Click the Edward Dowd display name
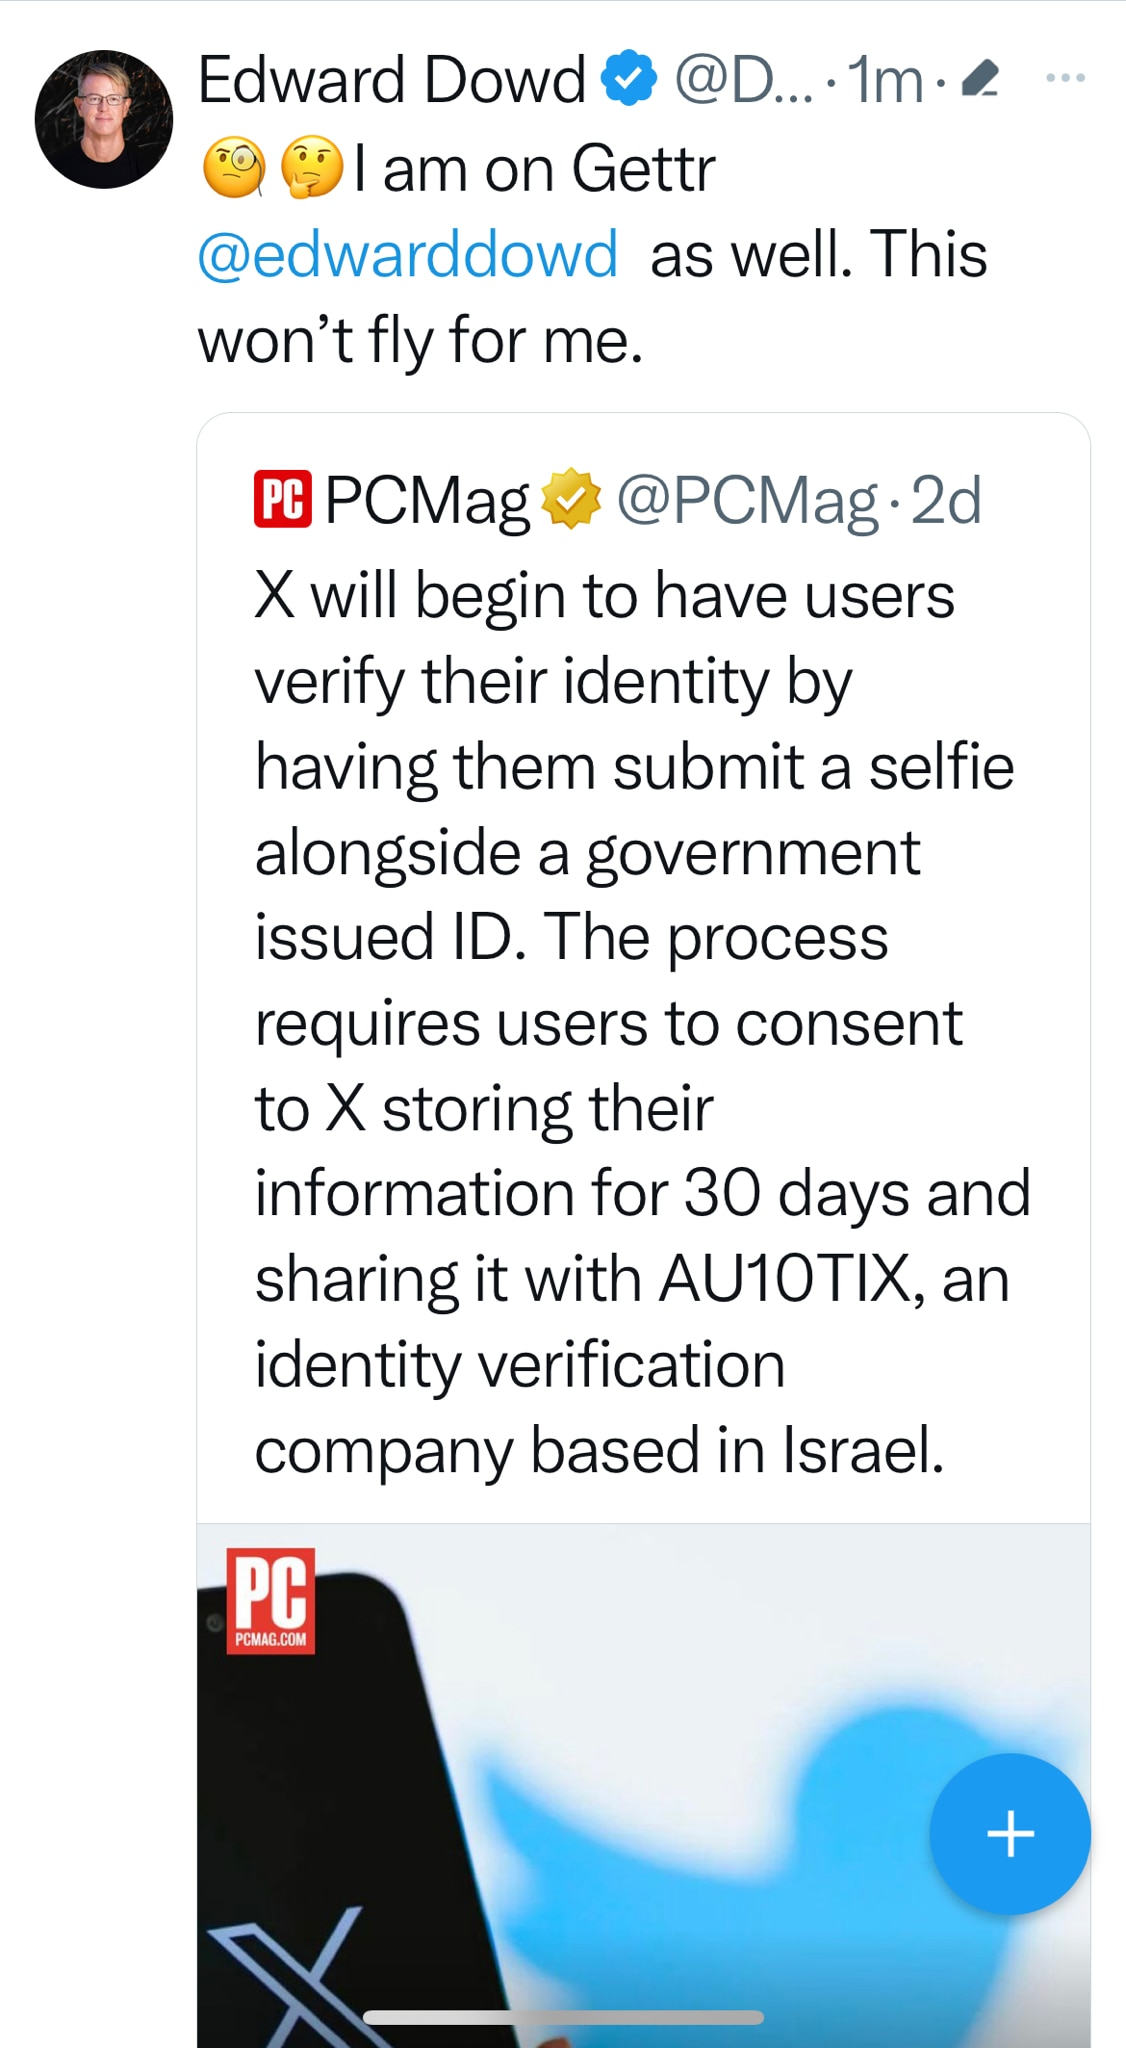This screenshot has width=1126, height=2048. tap(391, 79)
